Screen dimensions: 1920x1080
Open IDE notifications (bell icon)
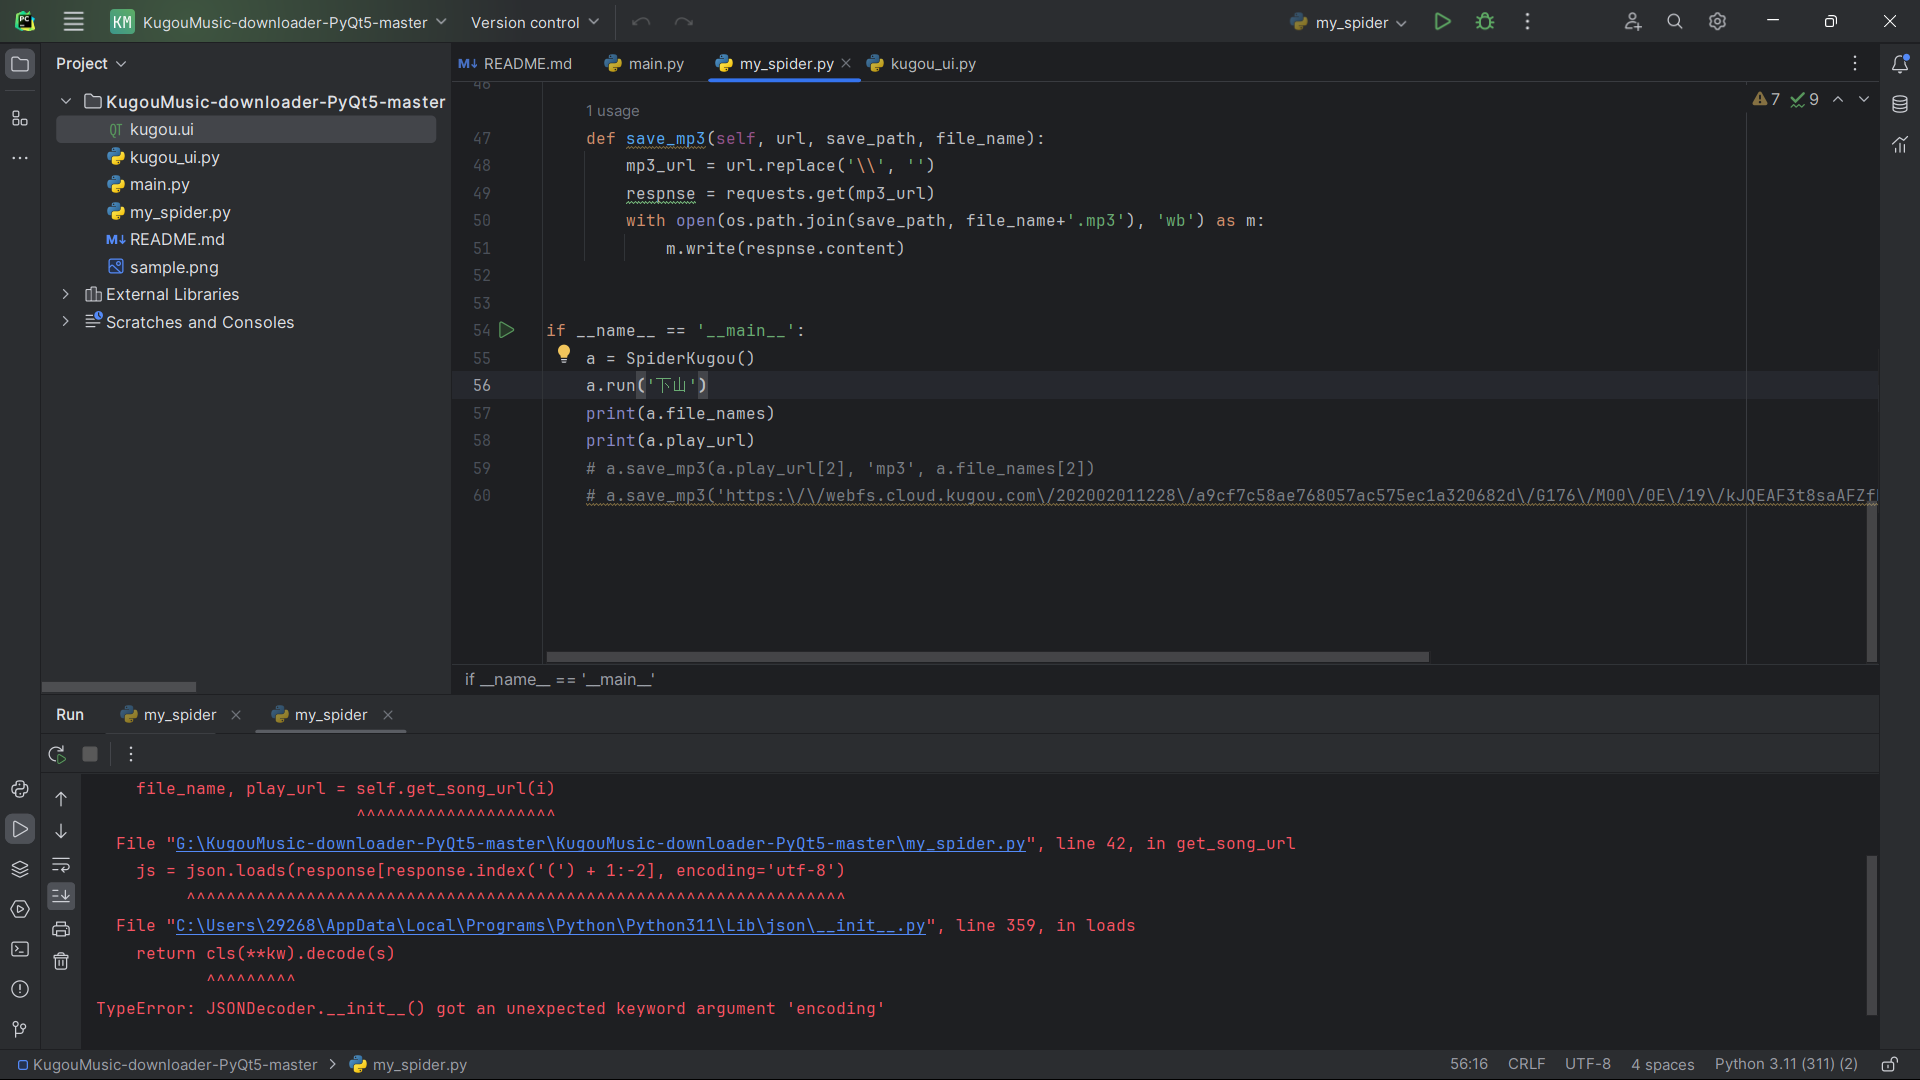pos(1900,64)
